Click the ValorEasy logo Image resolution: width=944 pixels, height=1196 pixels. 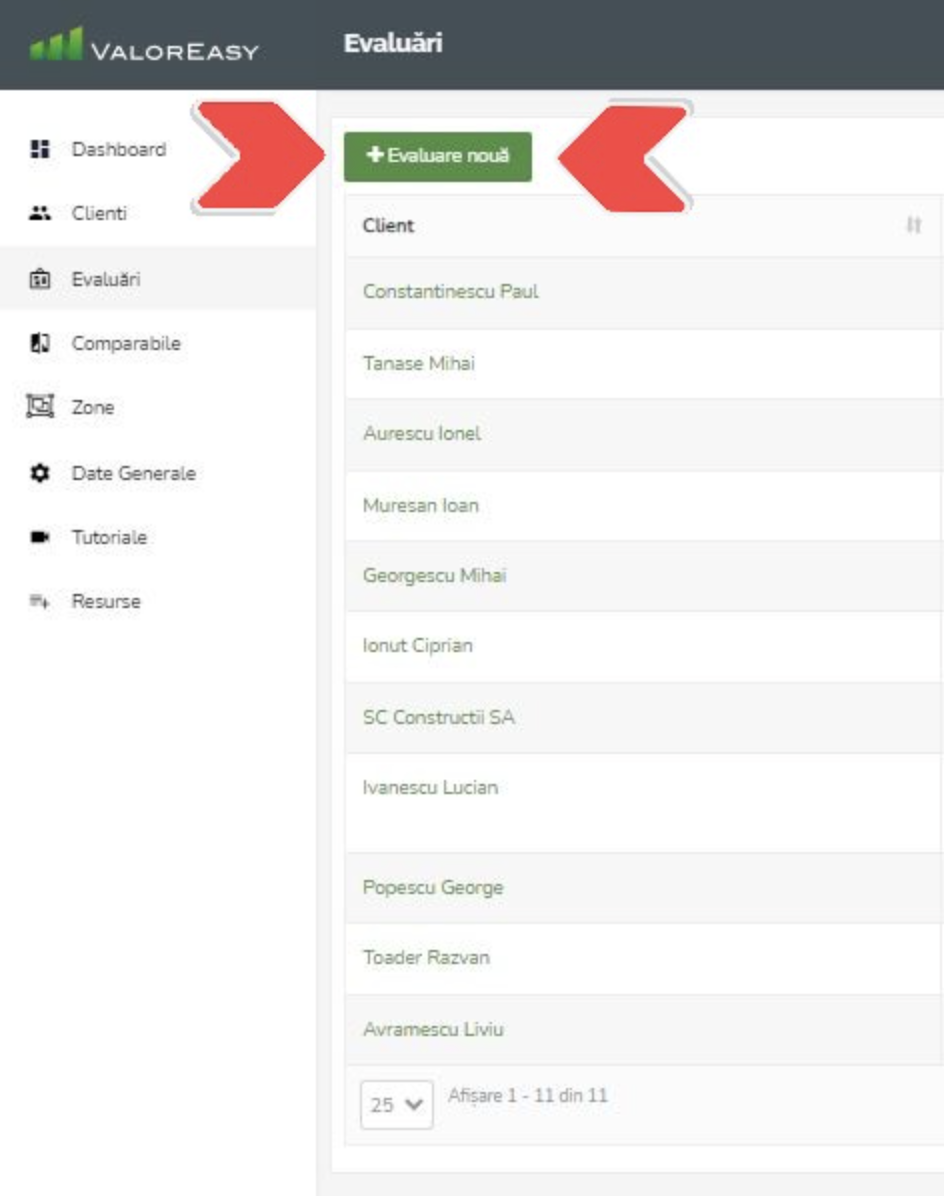(x=145, y=49)
